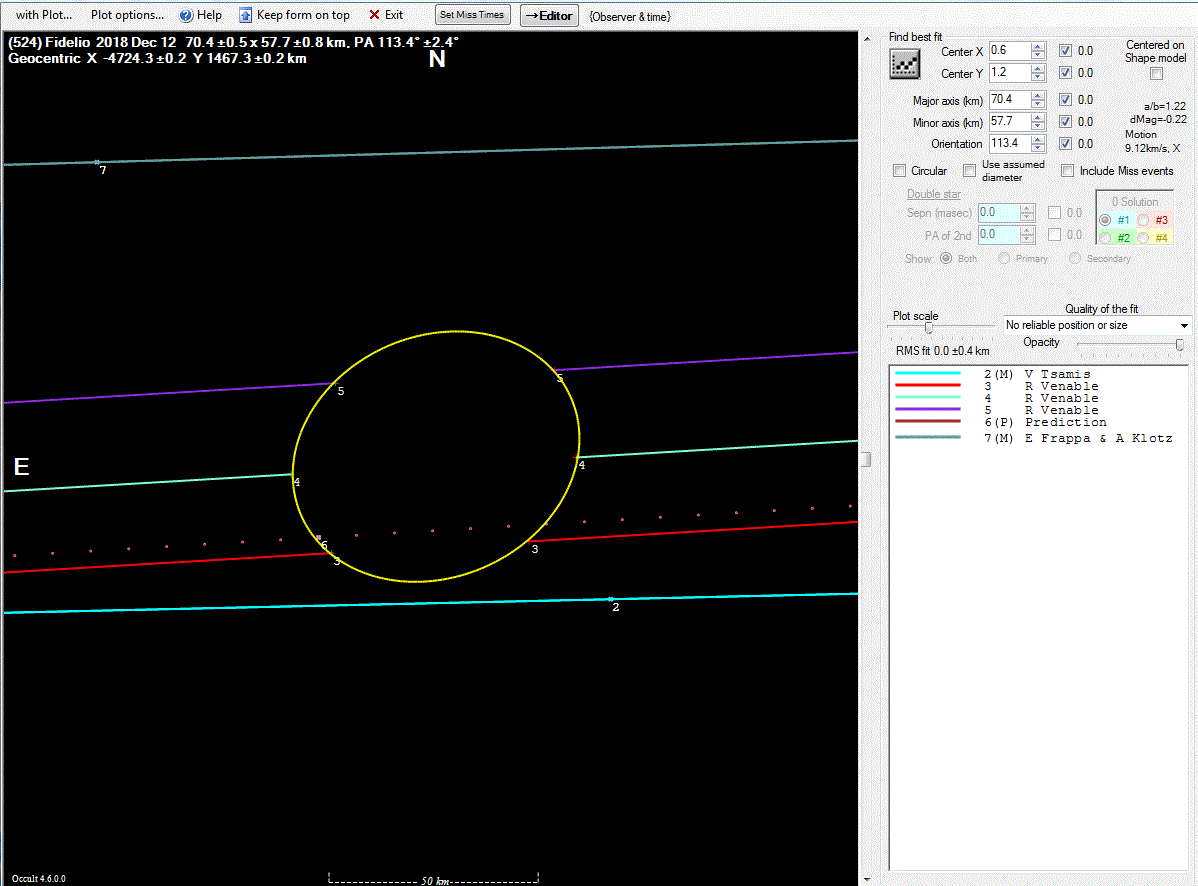This screenshot has height=886, width=1198.
Task: Click the RMS fit 0.0 ±0.4 km text
Action: 942,351
